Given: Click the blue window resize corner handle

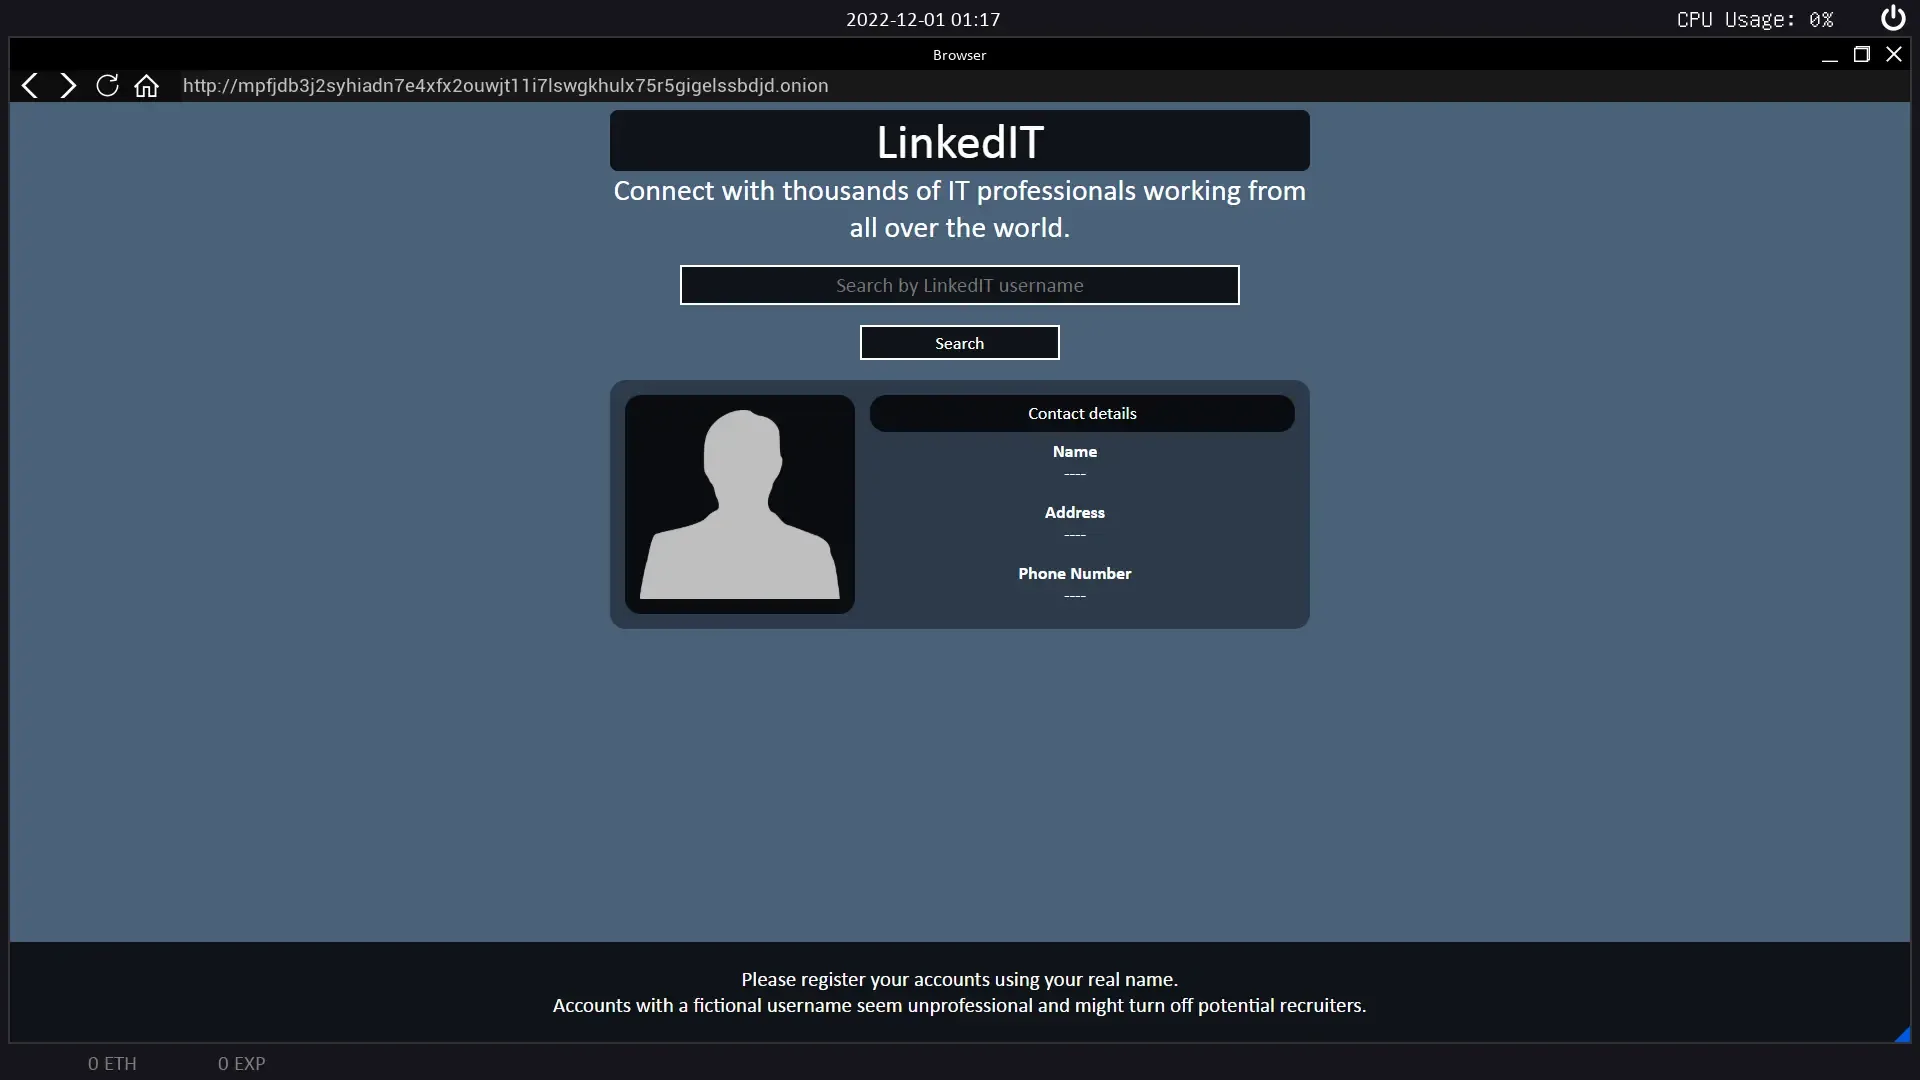Looking at the screenshot, I should click(1902, 1035).
